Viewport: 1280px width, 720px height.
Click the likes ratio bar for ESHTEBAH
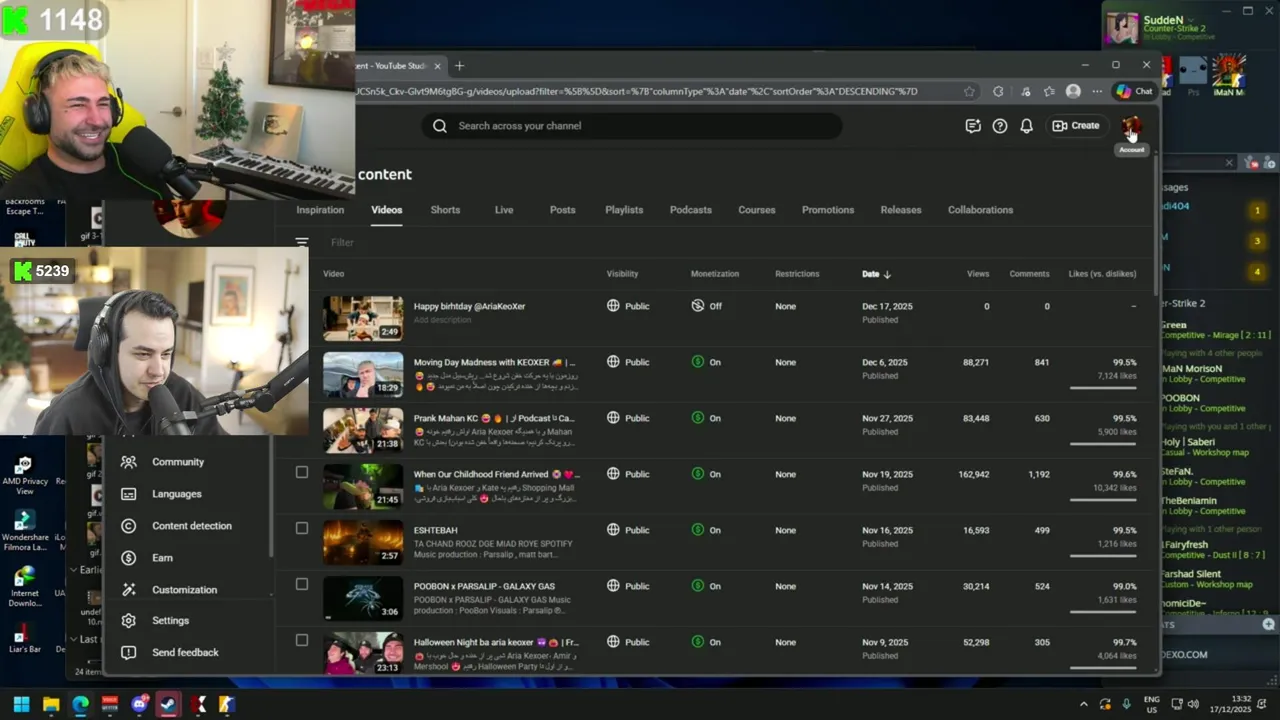(1103, 556)
